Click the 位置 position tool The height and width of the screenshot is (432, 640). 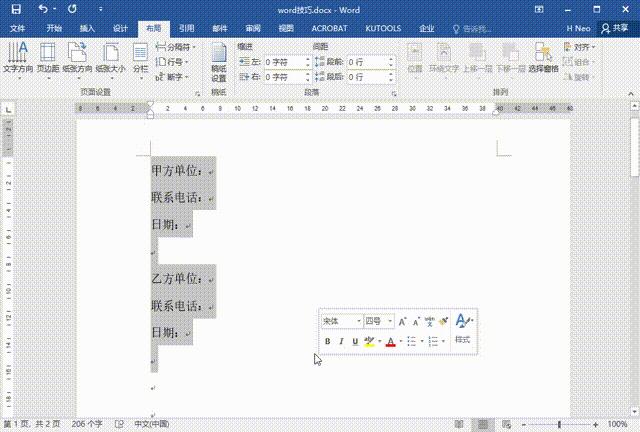pos(415,59)
